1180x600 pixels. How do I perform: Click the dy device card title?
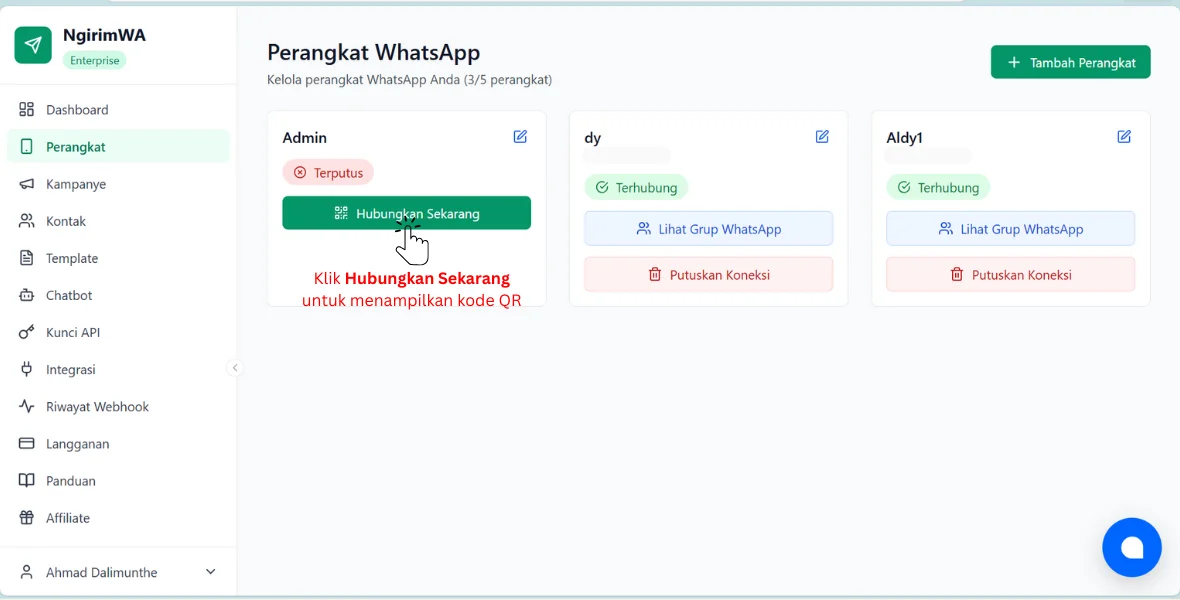click(593, 139)
